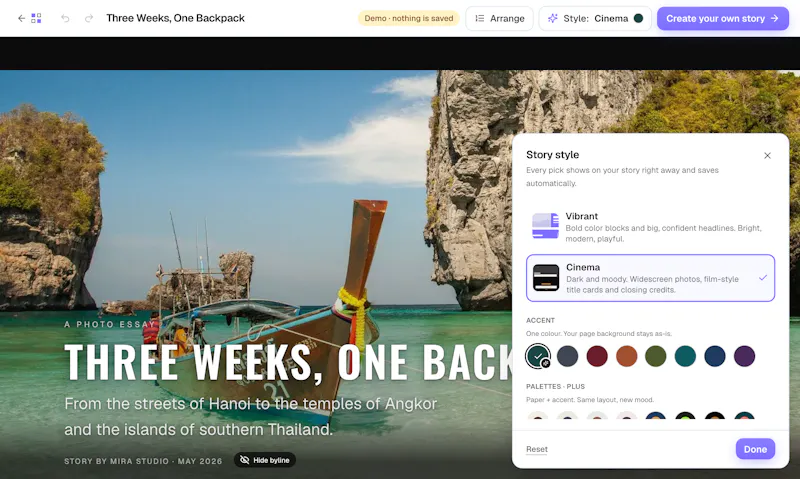Click the arrow in Create your own story
Viewport: 800px width, 479px height.
pos(774,18)
